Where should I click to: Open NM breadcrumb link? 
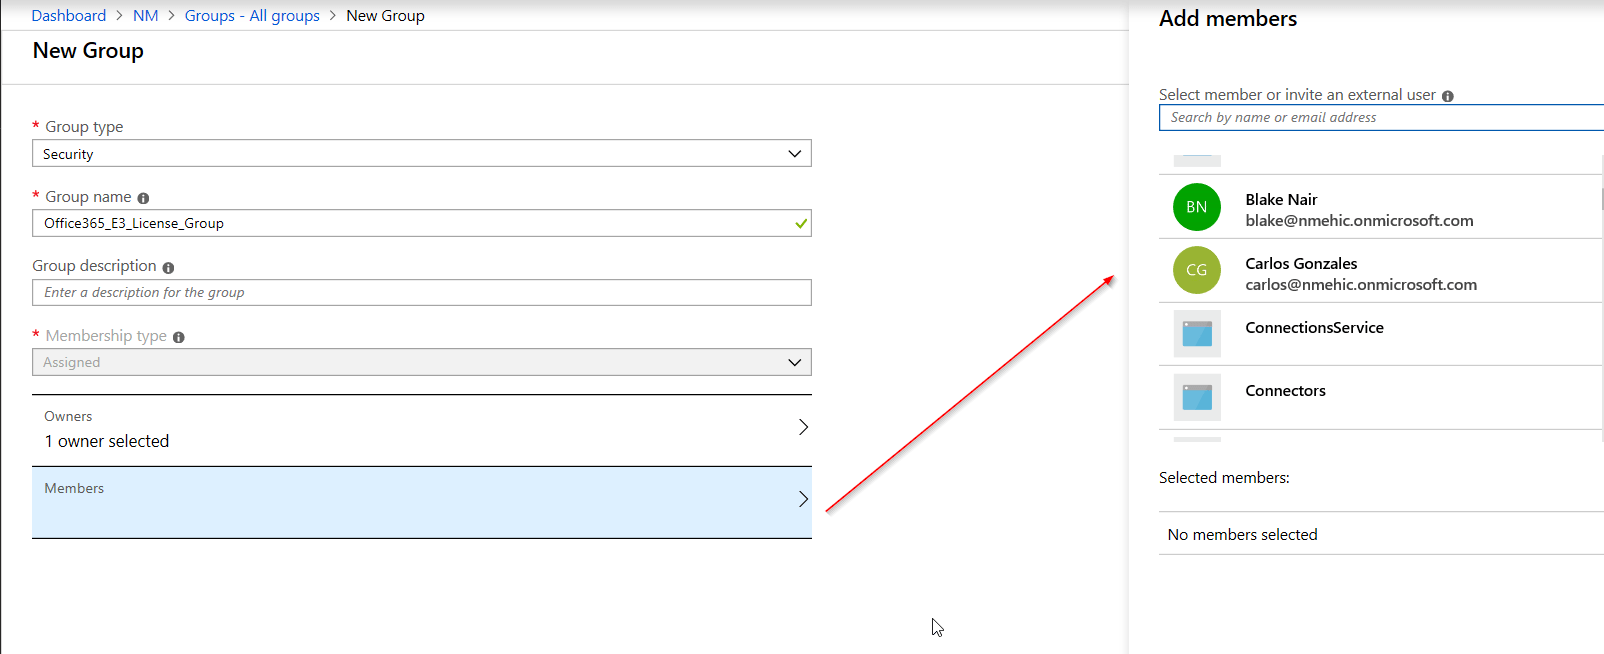[x=145, y=16]
